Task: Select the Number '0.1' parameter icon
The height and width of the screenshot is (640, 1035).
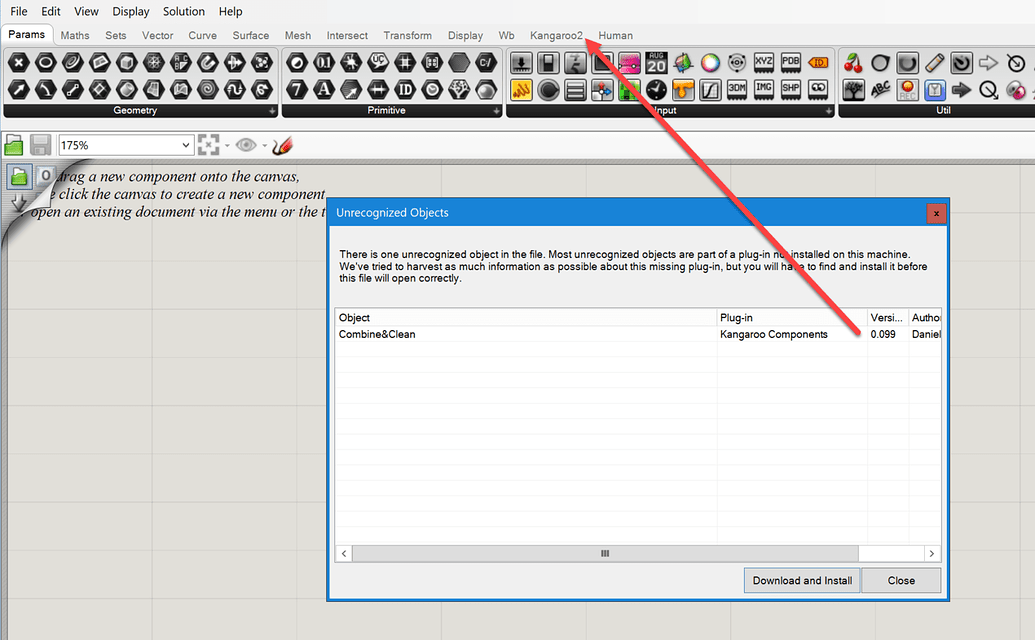Action: click(x=324, y=63)
